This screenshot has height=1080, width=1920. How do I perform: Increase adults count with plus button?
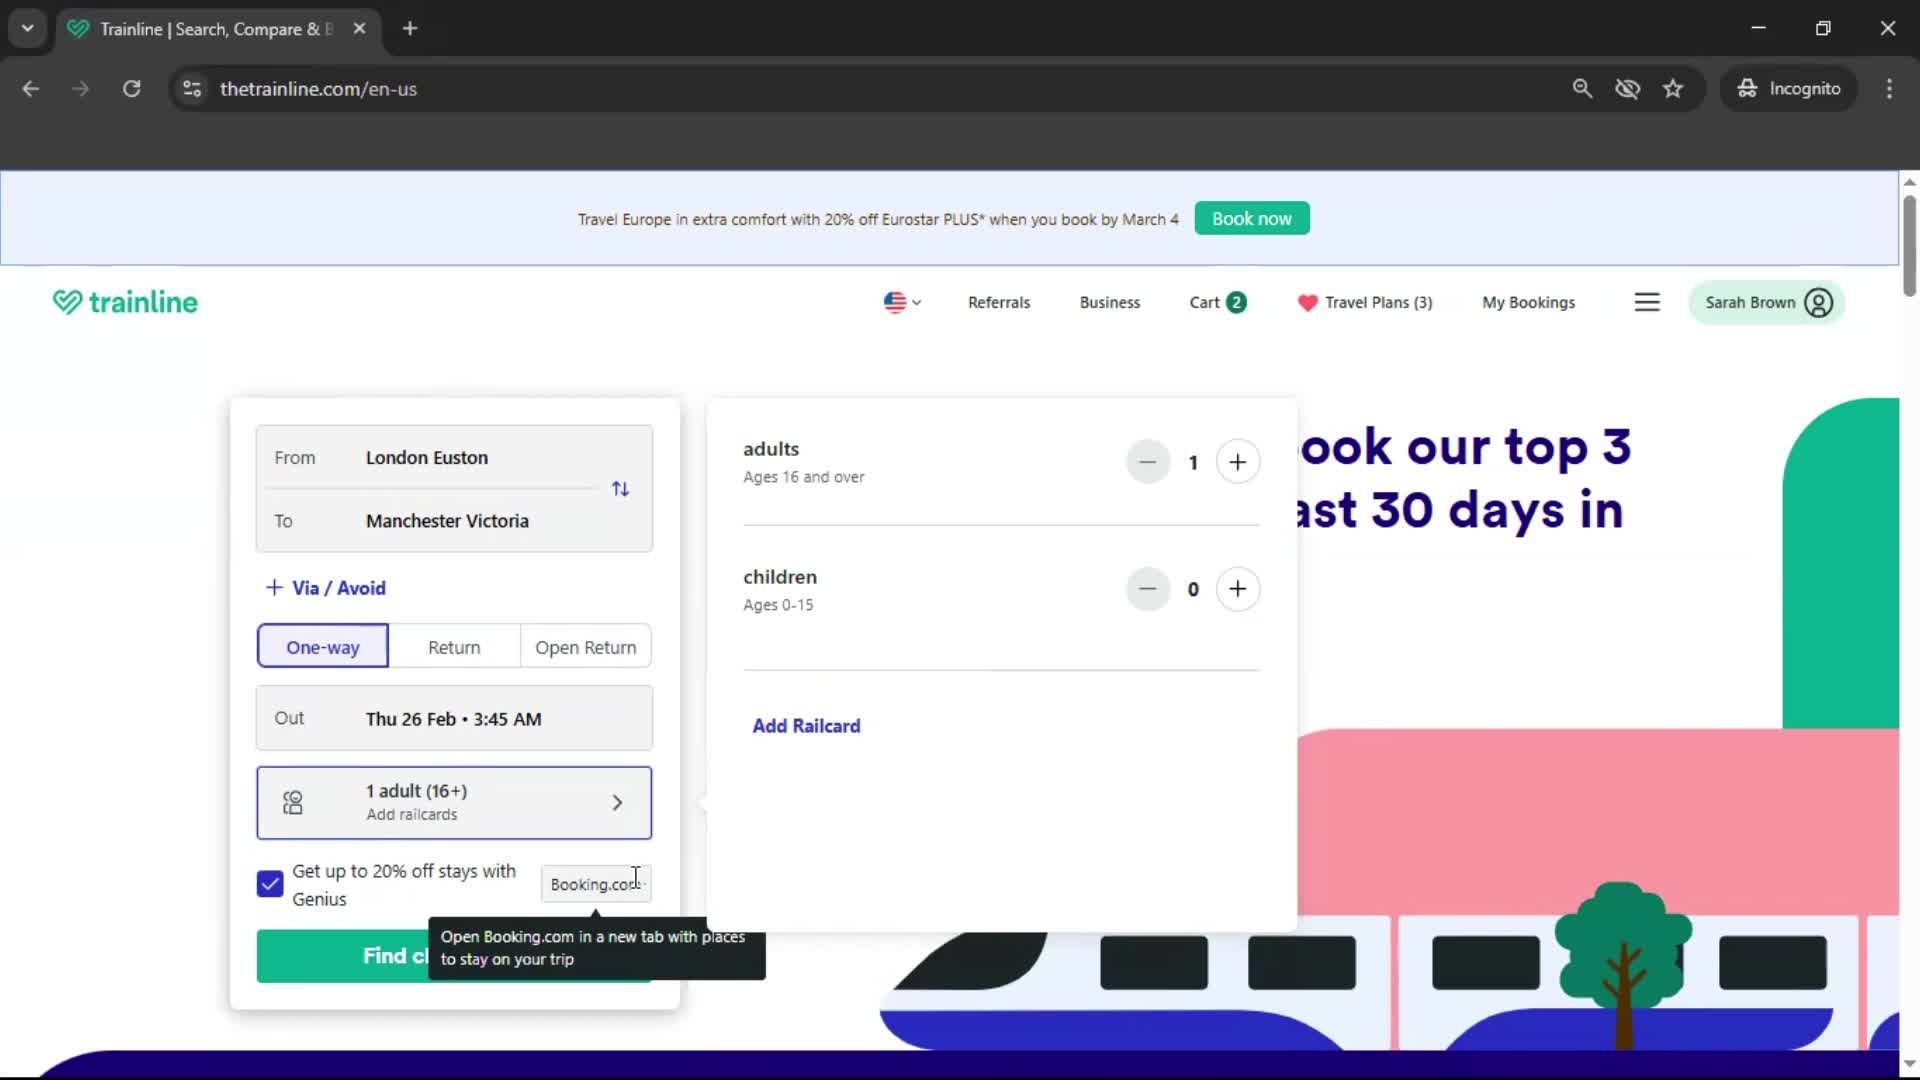pos(1238,461)
